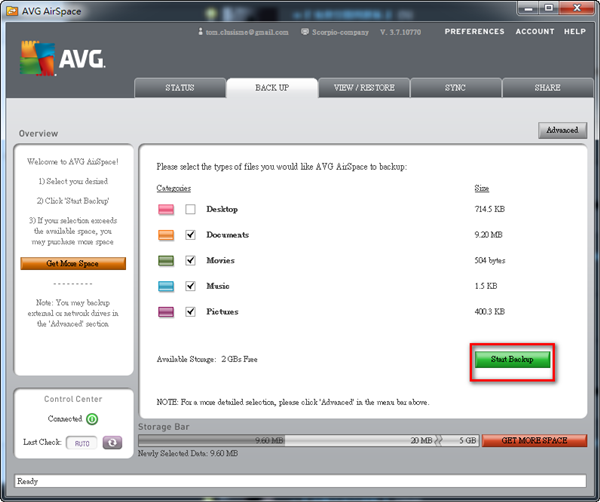Click the green Movies category icon
Viewport: 600px width, 502px height.
coord(166,261)
